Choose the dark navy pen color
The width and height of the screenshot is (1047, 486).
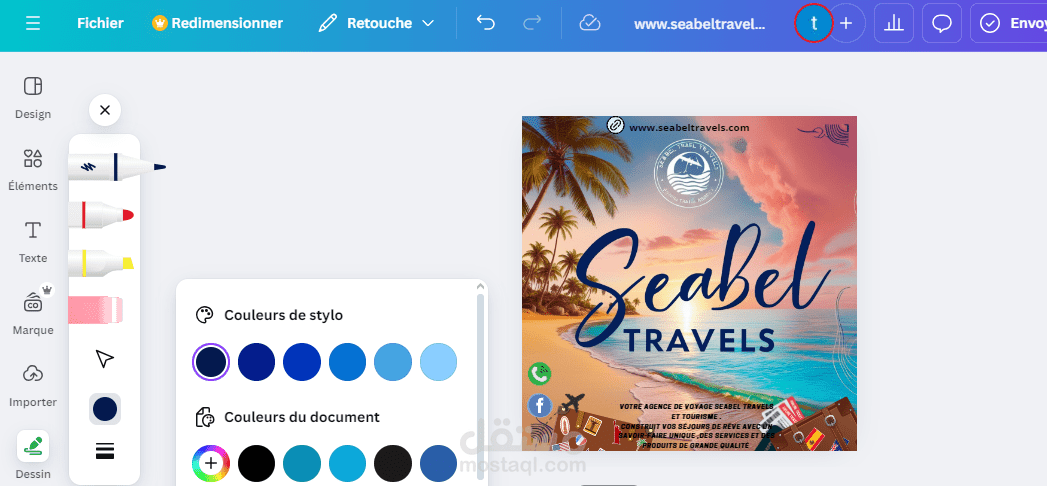click(211, 362)
